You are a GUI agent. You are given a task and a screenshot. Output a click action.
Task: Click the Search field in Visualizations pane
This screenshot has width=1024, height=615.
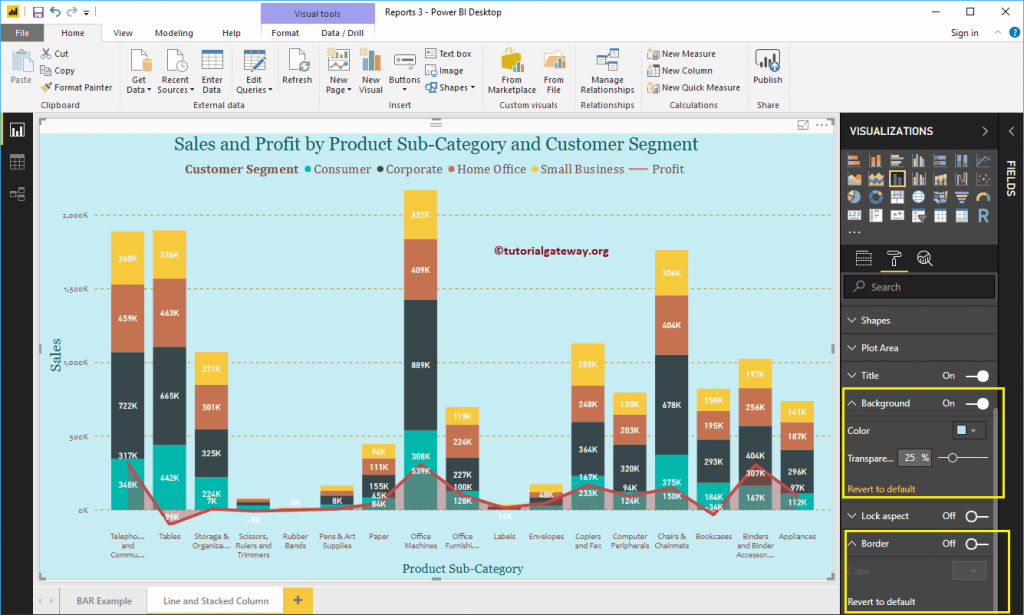[918, 287]
